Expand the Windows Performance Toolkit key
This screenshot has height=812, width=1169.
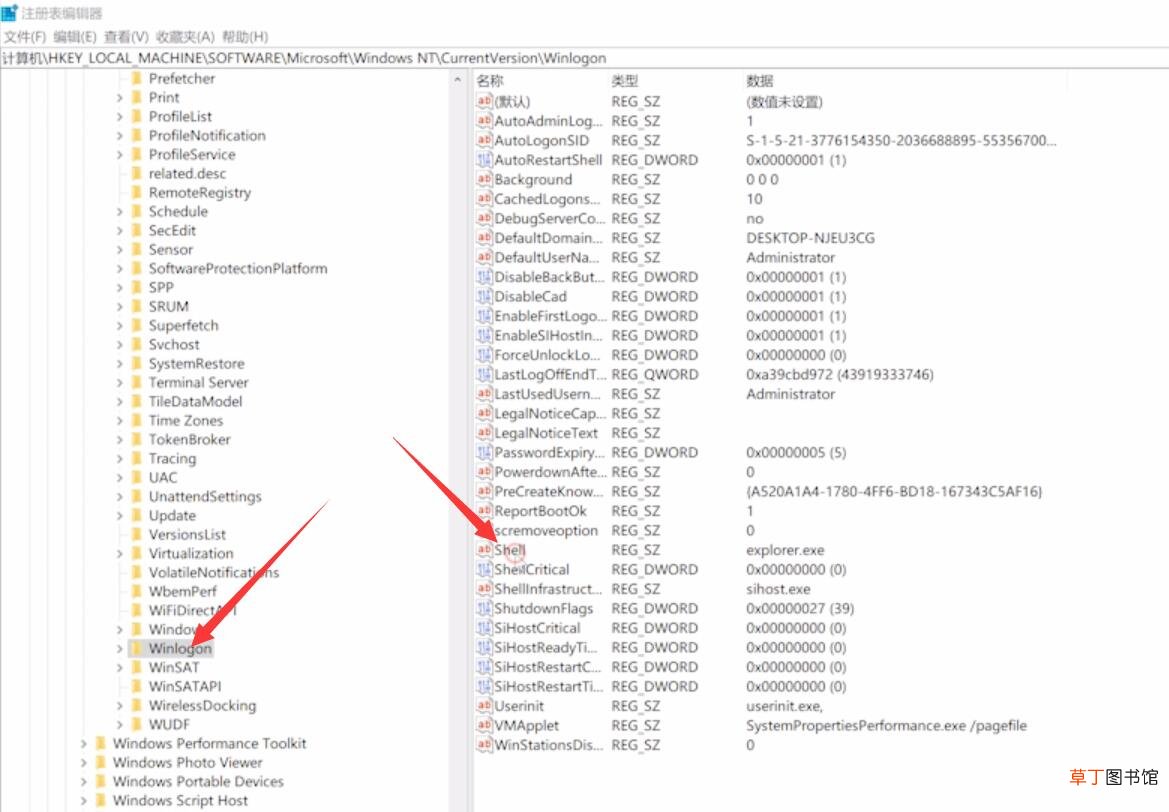pyautogui.click(x=84, y=743)
